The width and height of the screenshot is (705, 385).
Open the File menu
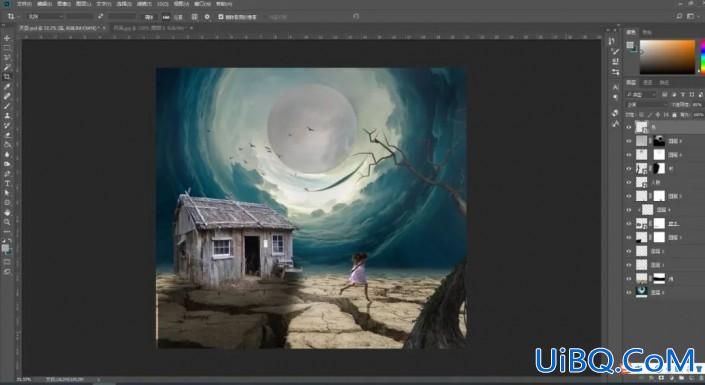click(24, 4)
